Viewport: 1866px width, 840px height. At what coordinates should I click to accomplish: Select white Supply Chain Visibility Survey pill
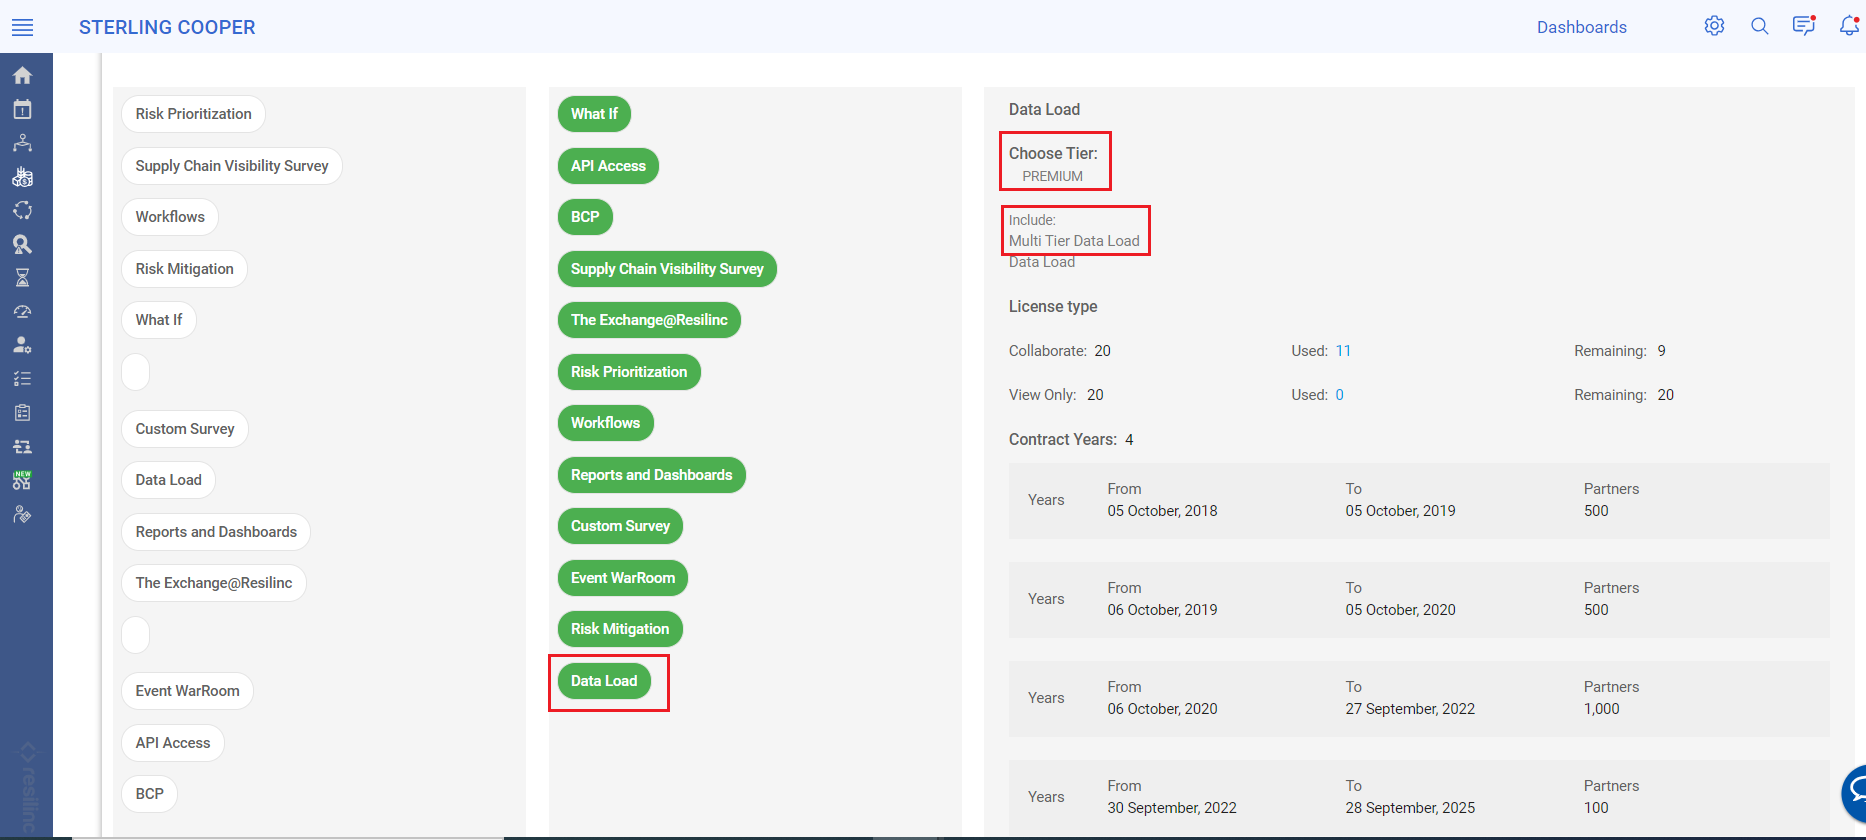pos(232,166)
